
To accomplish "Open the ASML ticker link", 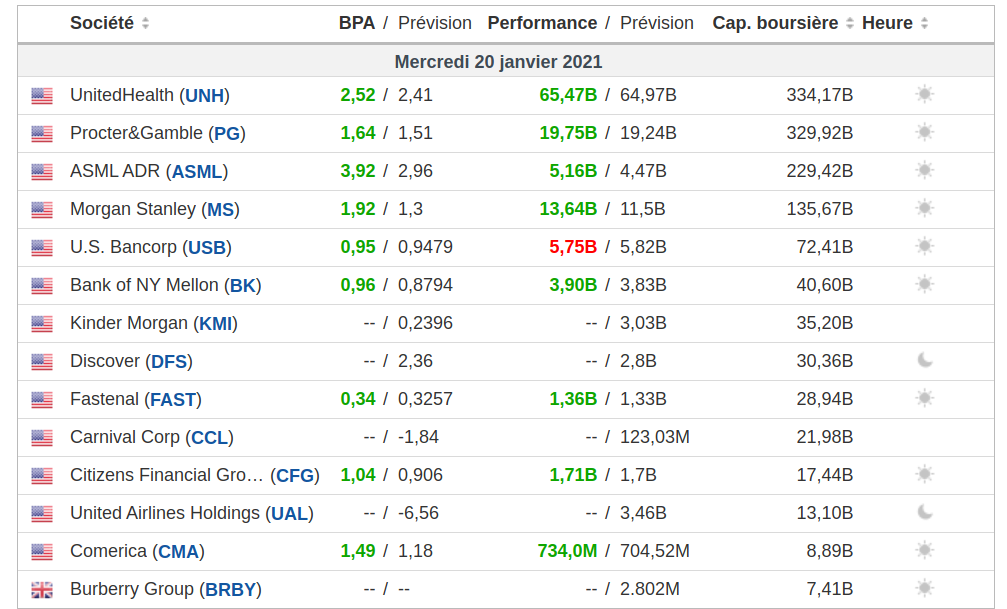I will tap(197, 172).
